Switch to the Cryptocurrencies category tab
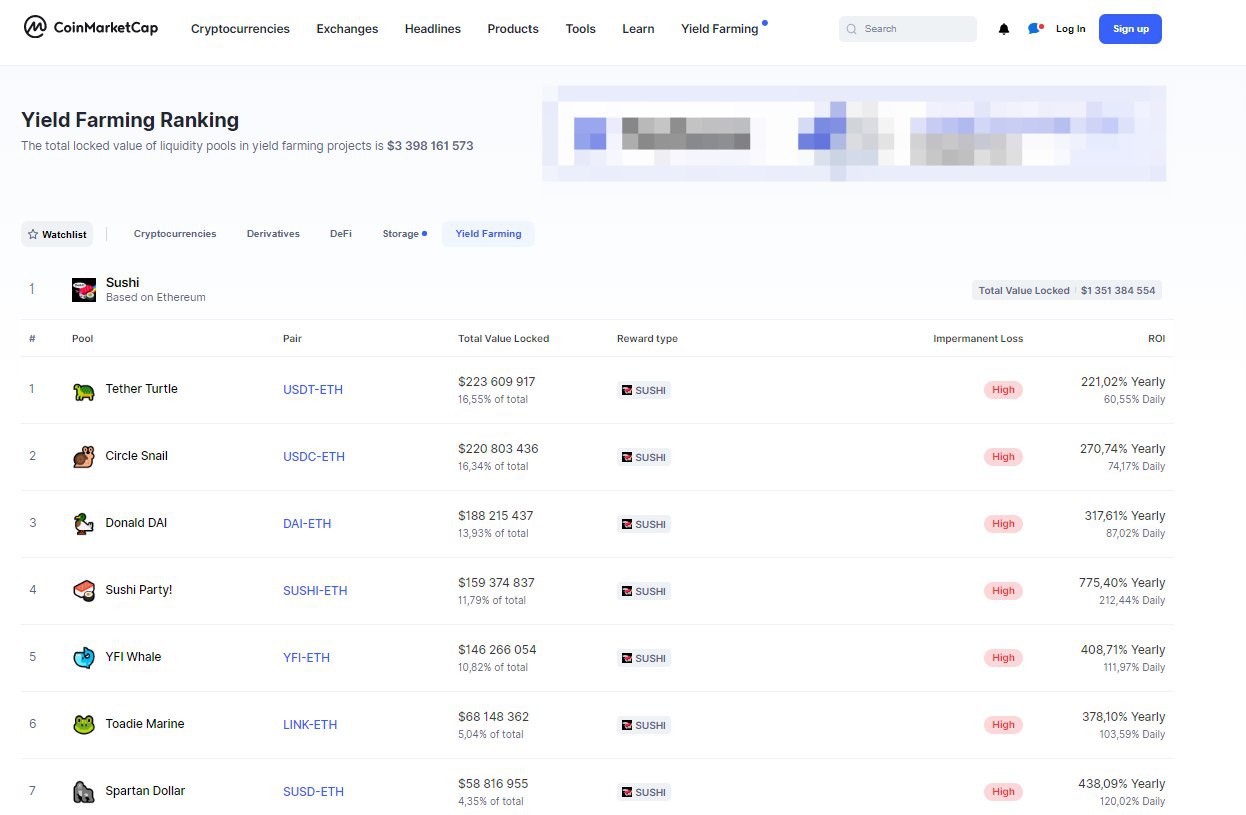1246x815 pixels. [175, 234]
